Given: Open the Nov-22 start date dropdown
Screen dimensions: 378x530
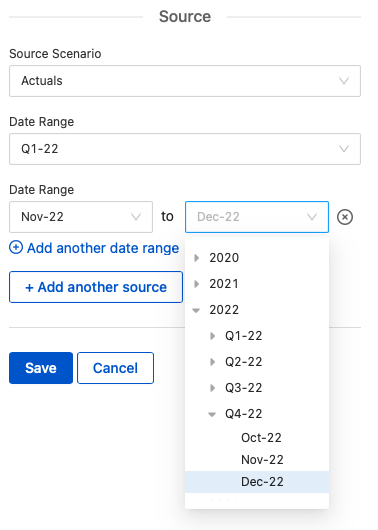Looking at the screenshot, I should [81, 217].
